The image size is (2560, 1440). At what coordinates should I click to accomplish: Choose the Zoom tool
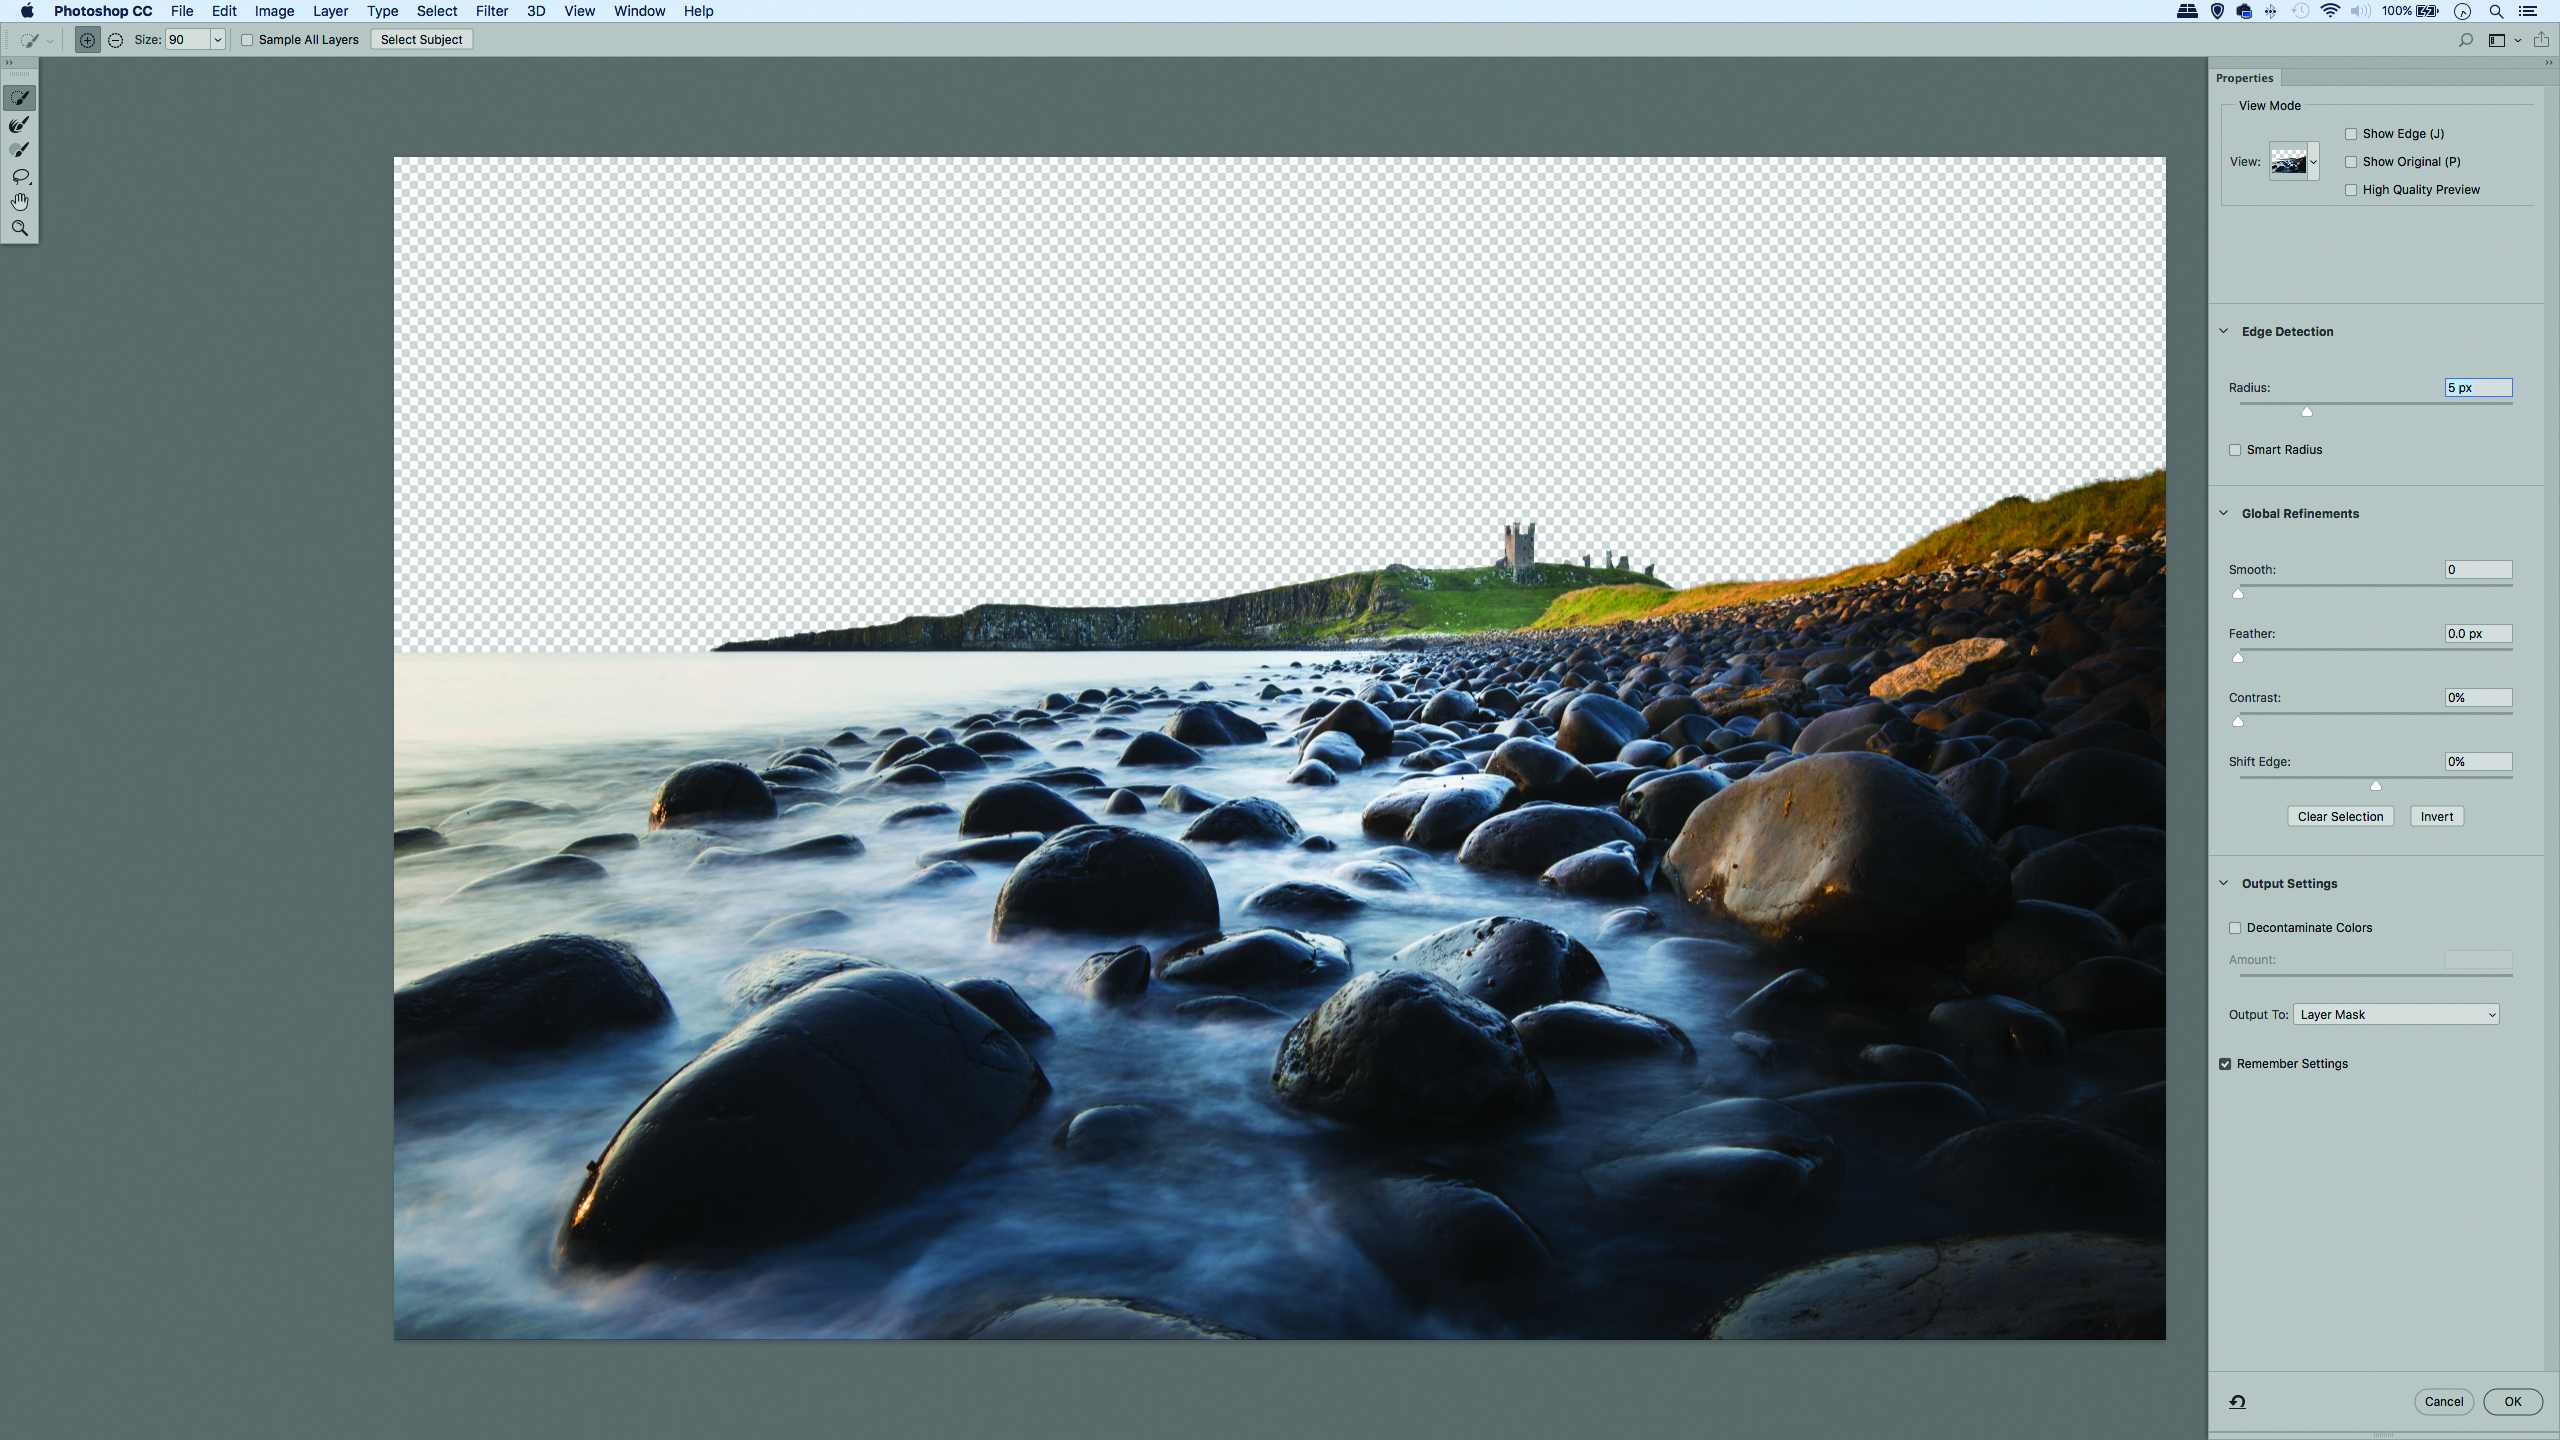click(x=20, y=228)
